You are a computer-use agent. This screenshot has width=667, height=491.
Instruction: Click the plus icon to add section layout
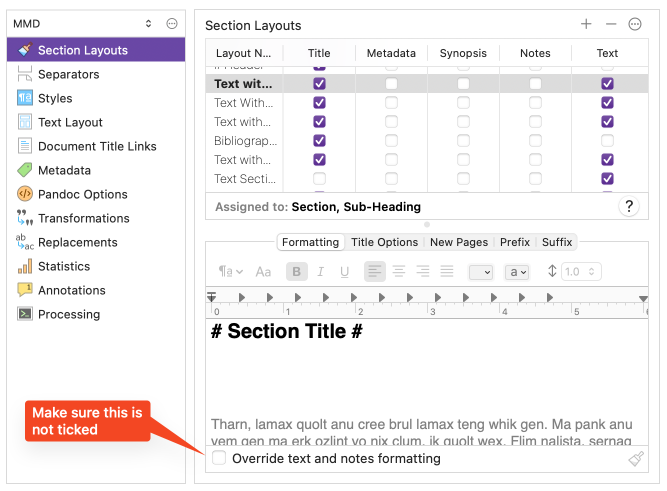coord(586,24)
